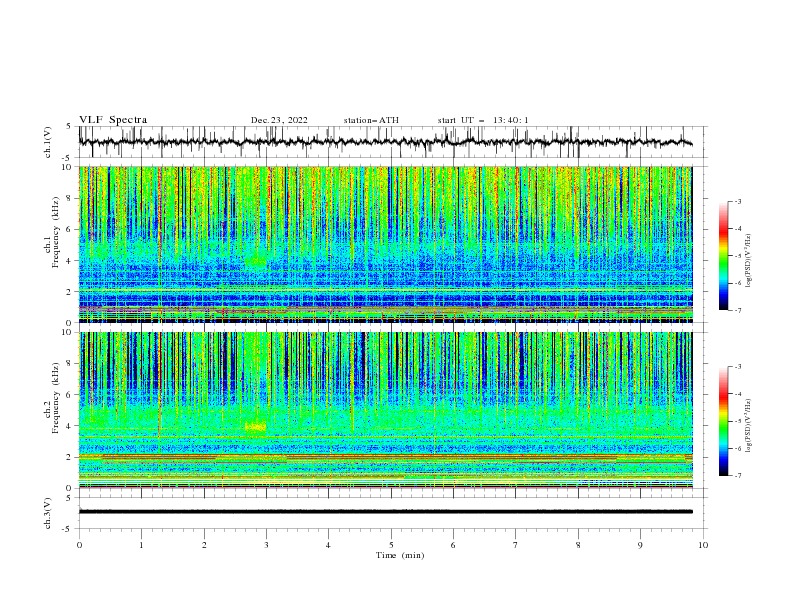Click the 'ch.1(V)' waveform axis label
The height and width of the screenshot is (612, 792).
coord(48,142)
